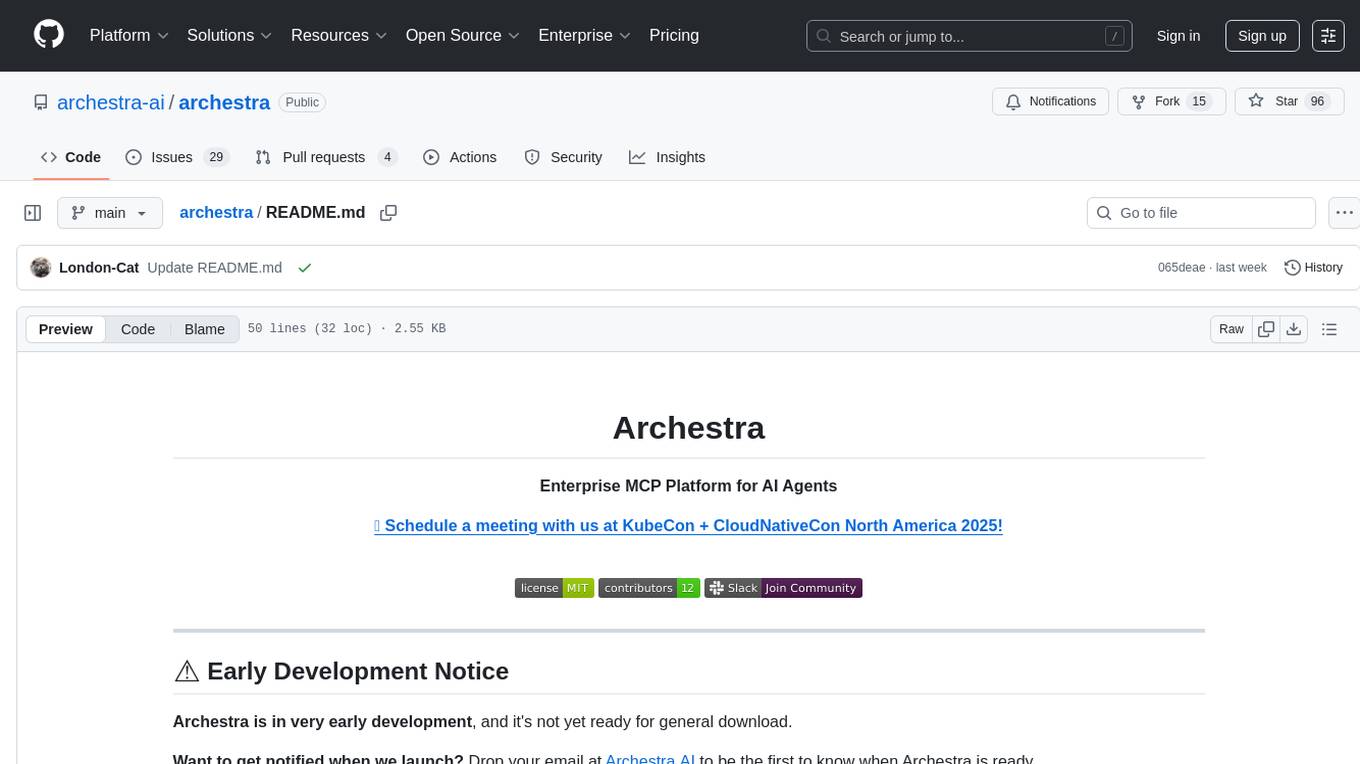Click the Notifications bell button
This screenshot has height=764, width=1360.
pos(1051,102)
